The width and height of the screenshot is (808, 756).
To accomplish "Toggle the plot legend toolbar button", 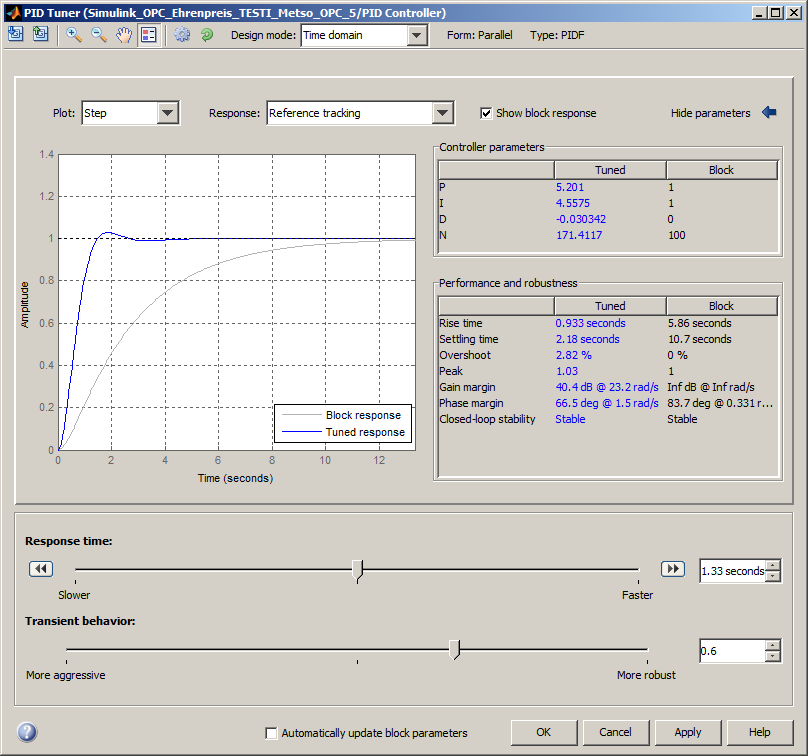I will (149, 35).
